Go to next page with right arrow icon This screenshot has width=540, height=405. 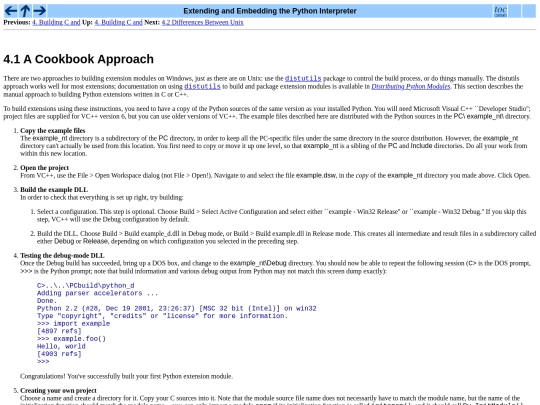point(40,11)
